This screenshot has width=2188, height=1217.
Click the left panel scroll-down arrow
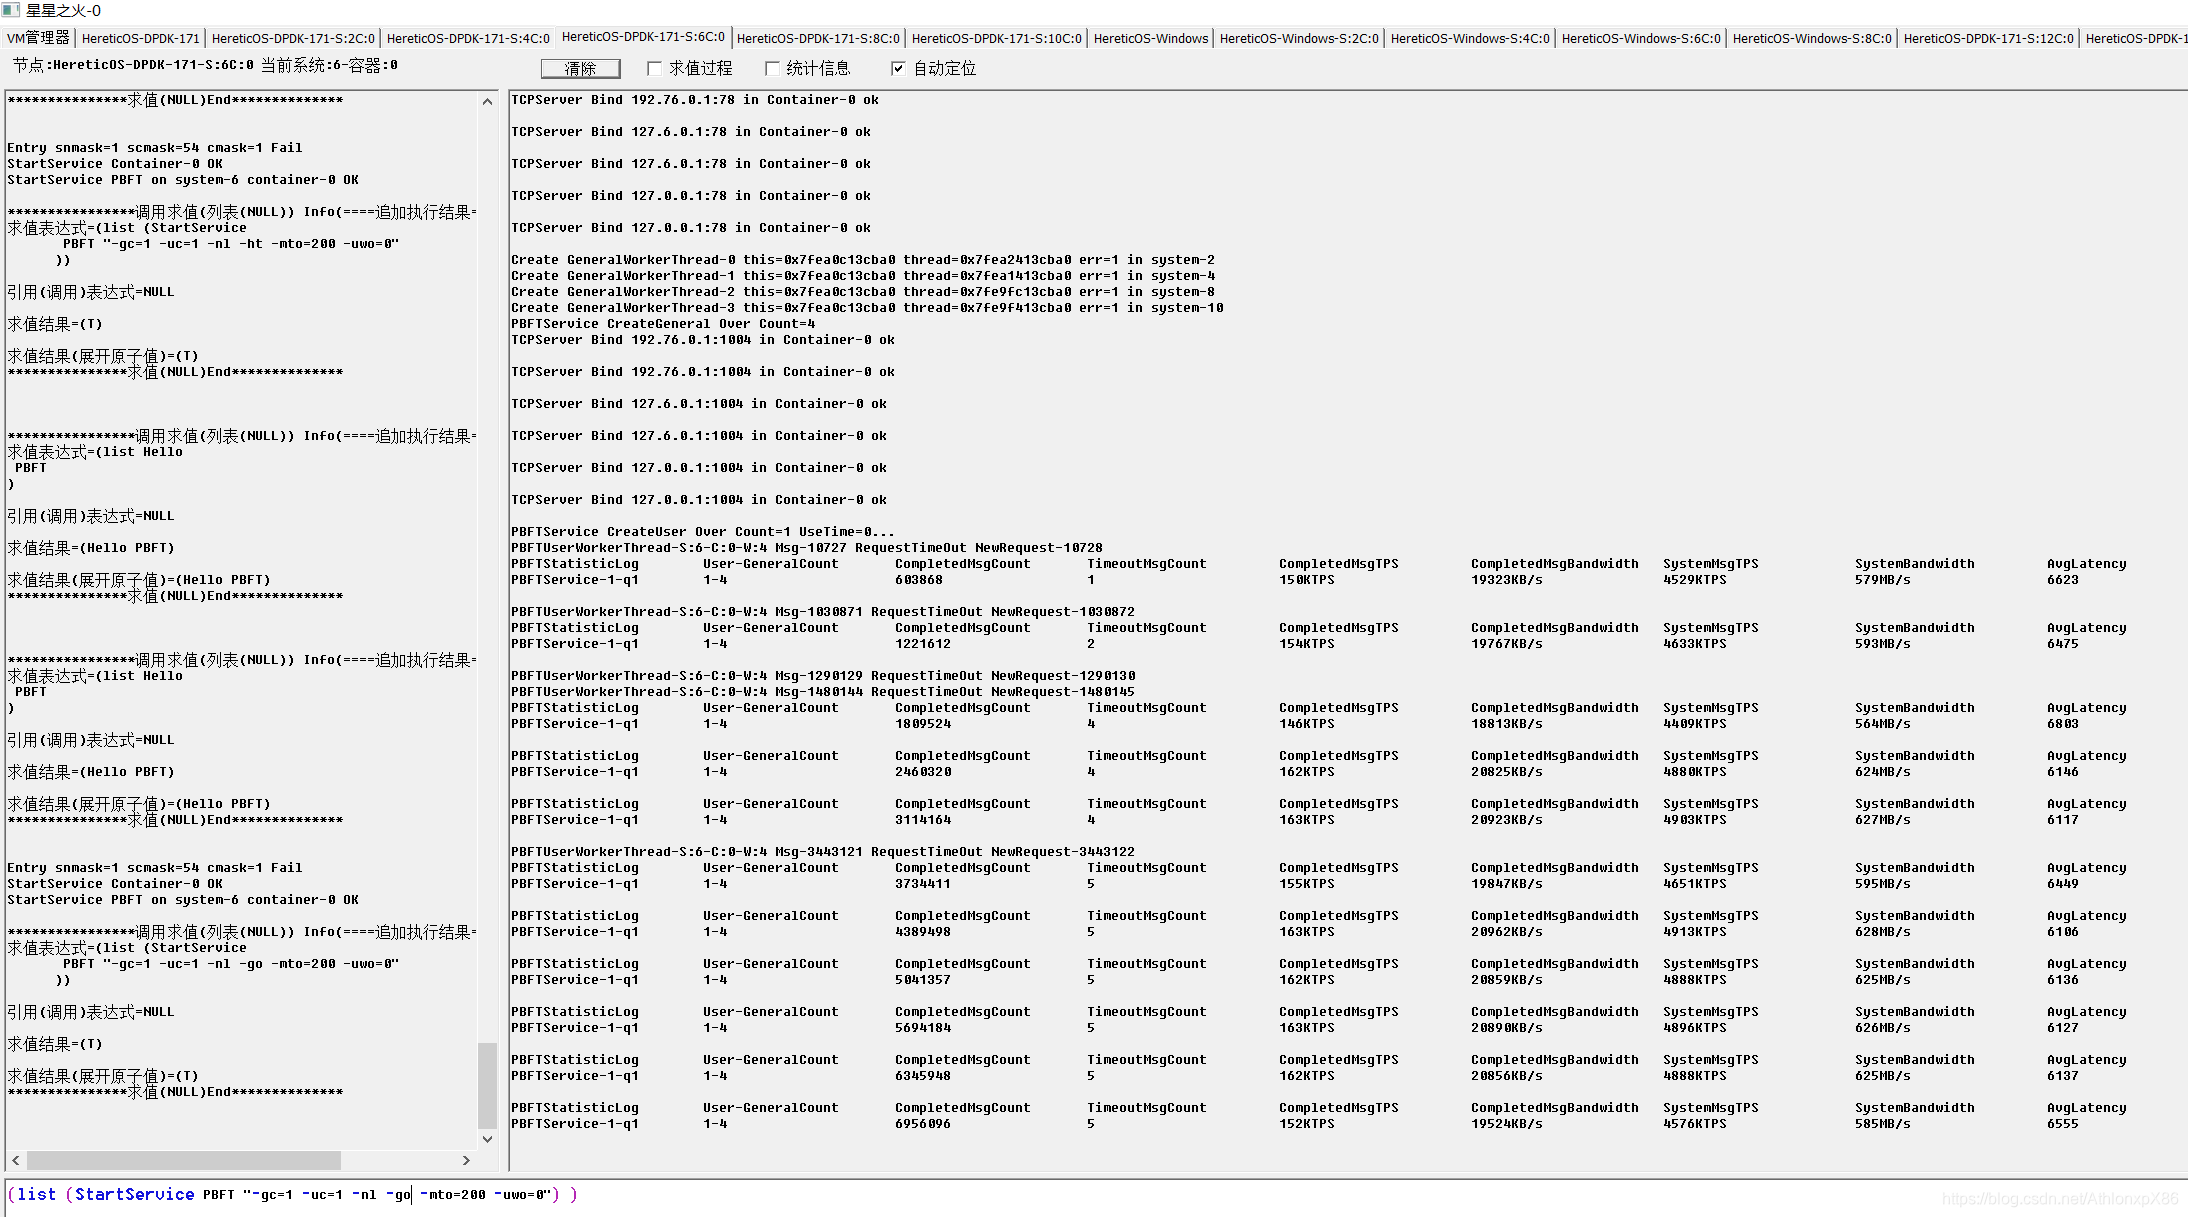[x=487, y=1138]
